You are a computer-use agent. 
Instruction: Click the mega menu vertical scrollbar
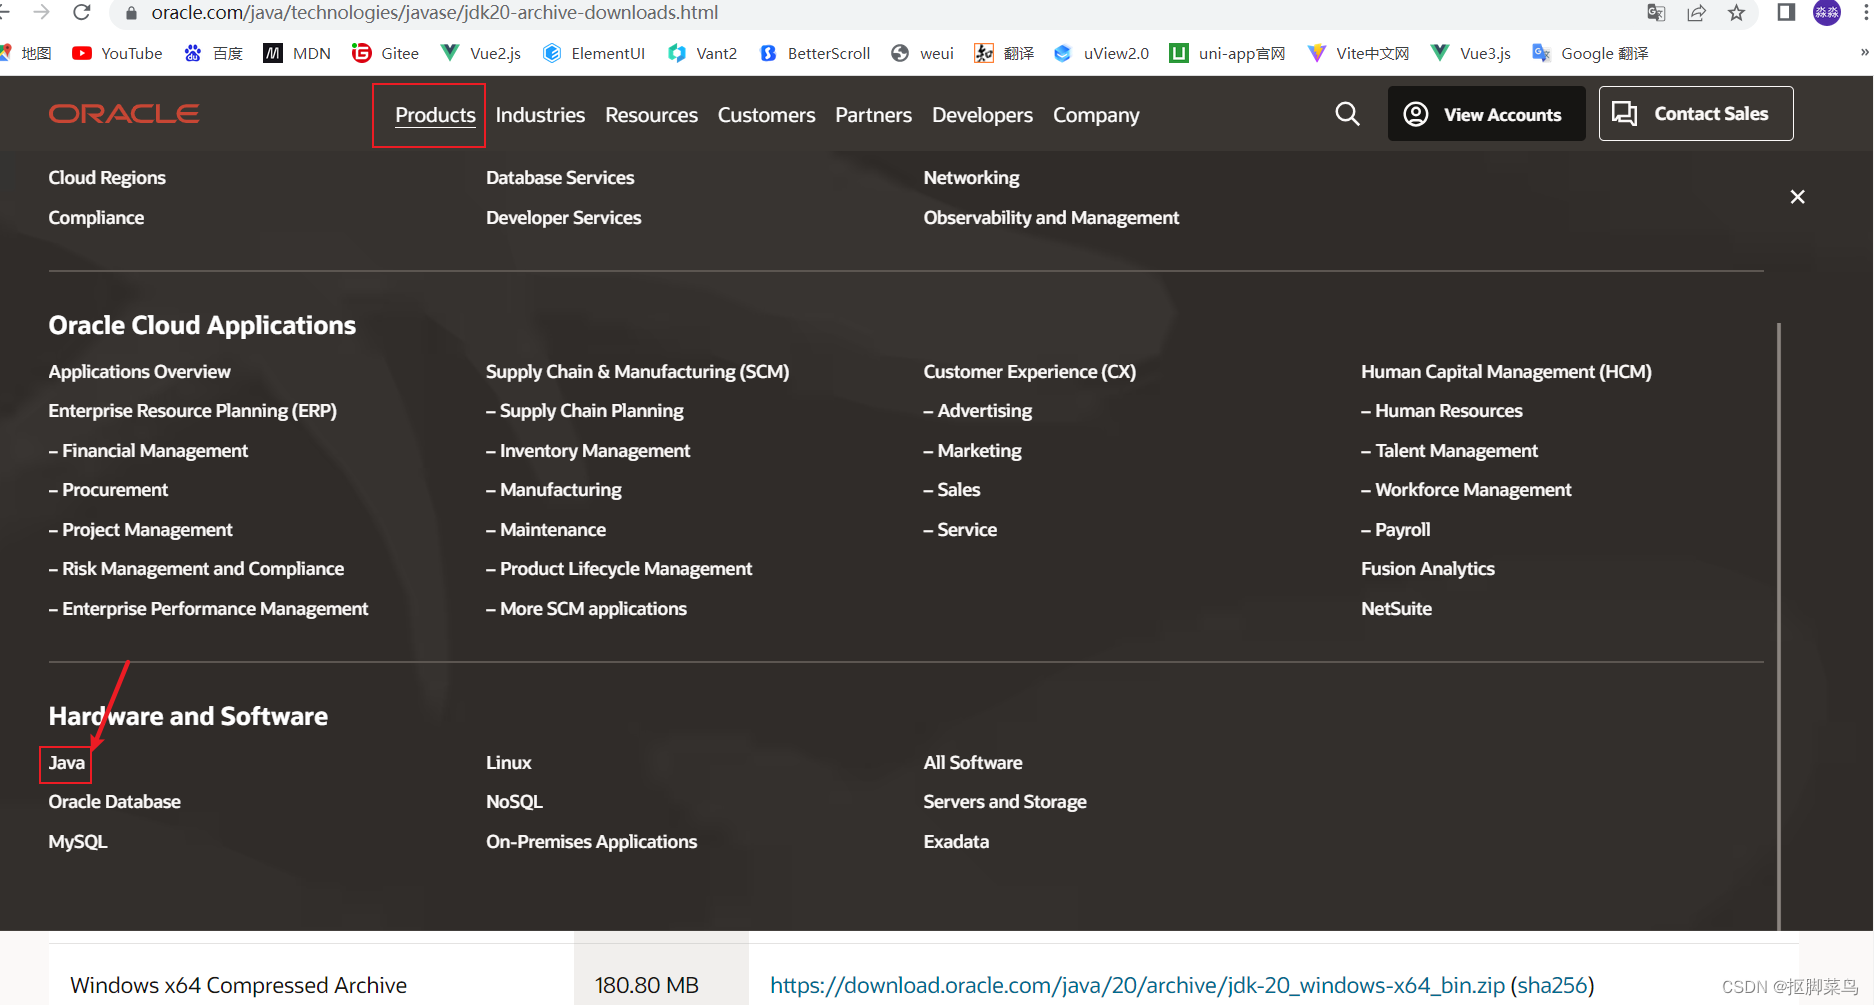tap(1778, 626)
